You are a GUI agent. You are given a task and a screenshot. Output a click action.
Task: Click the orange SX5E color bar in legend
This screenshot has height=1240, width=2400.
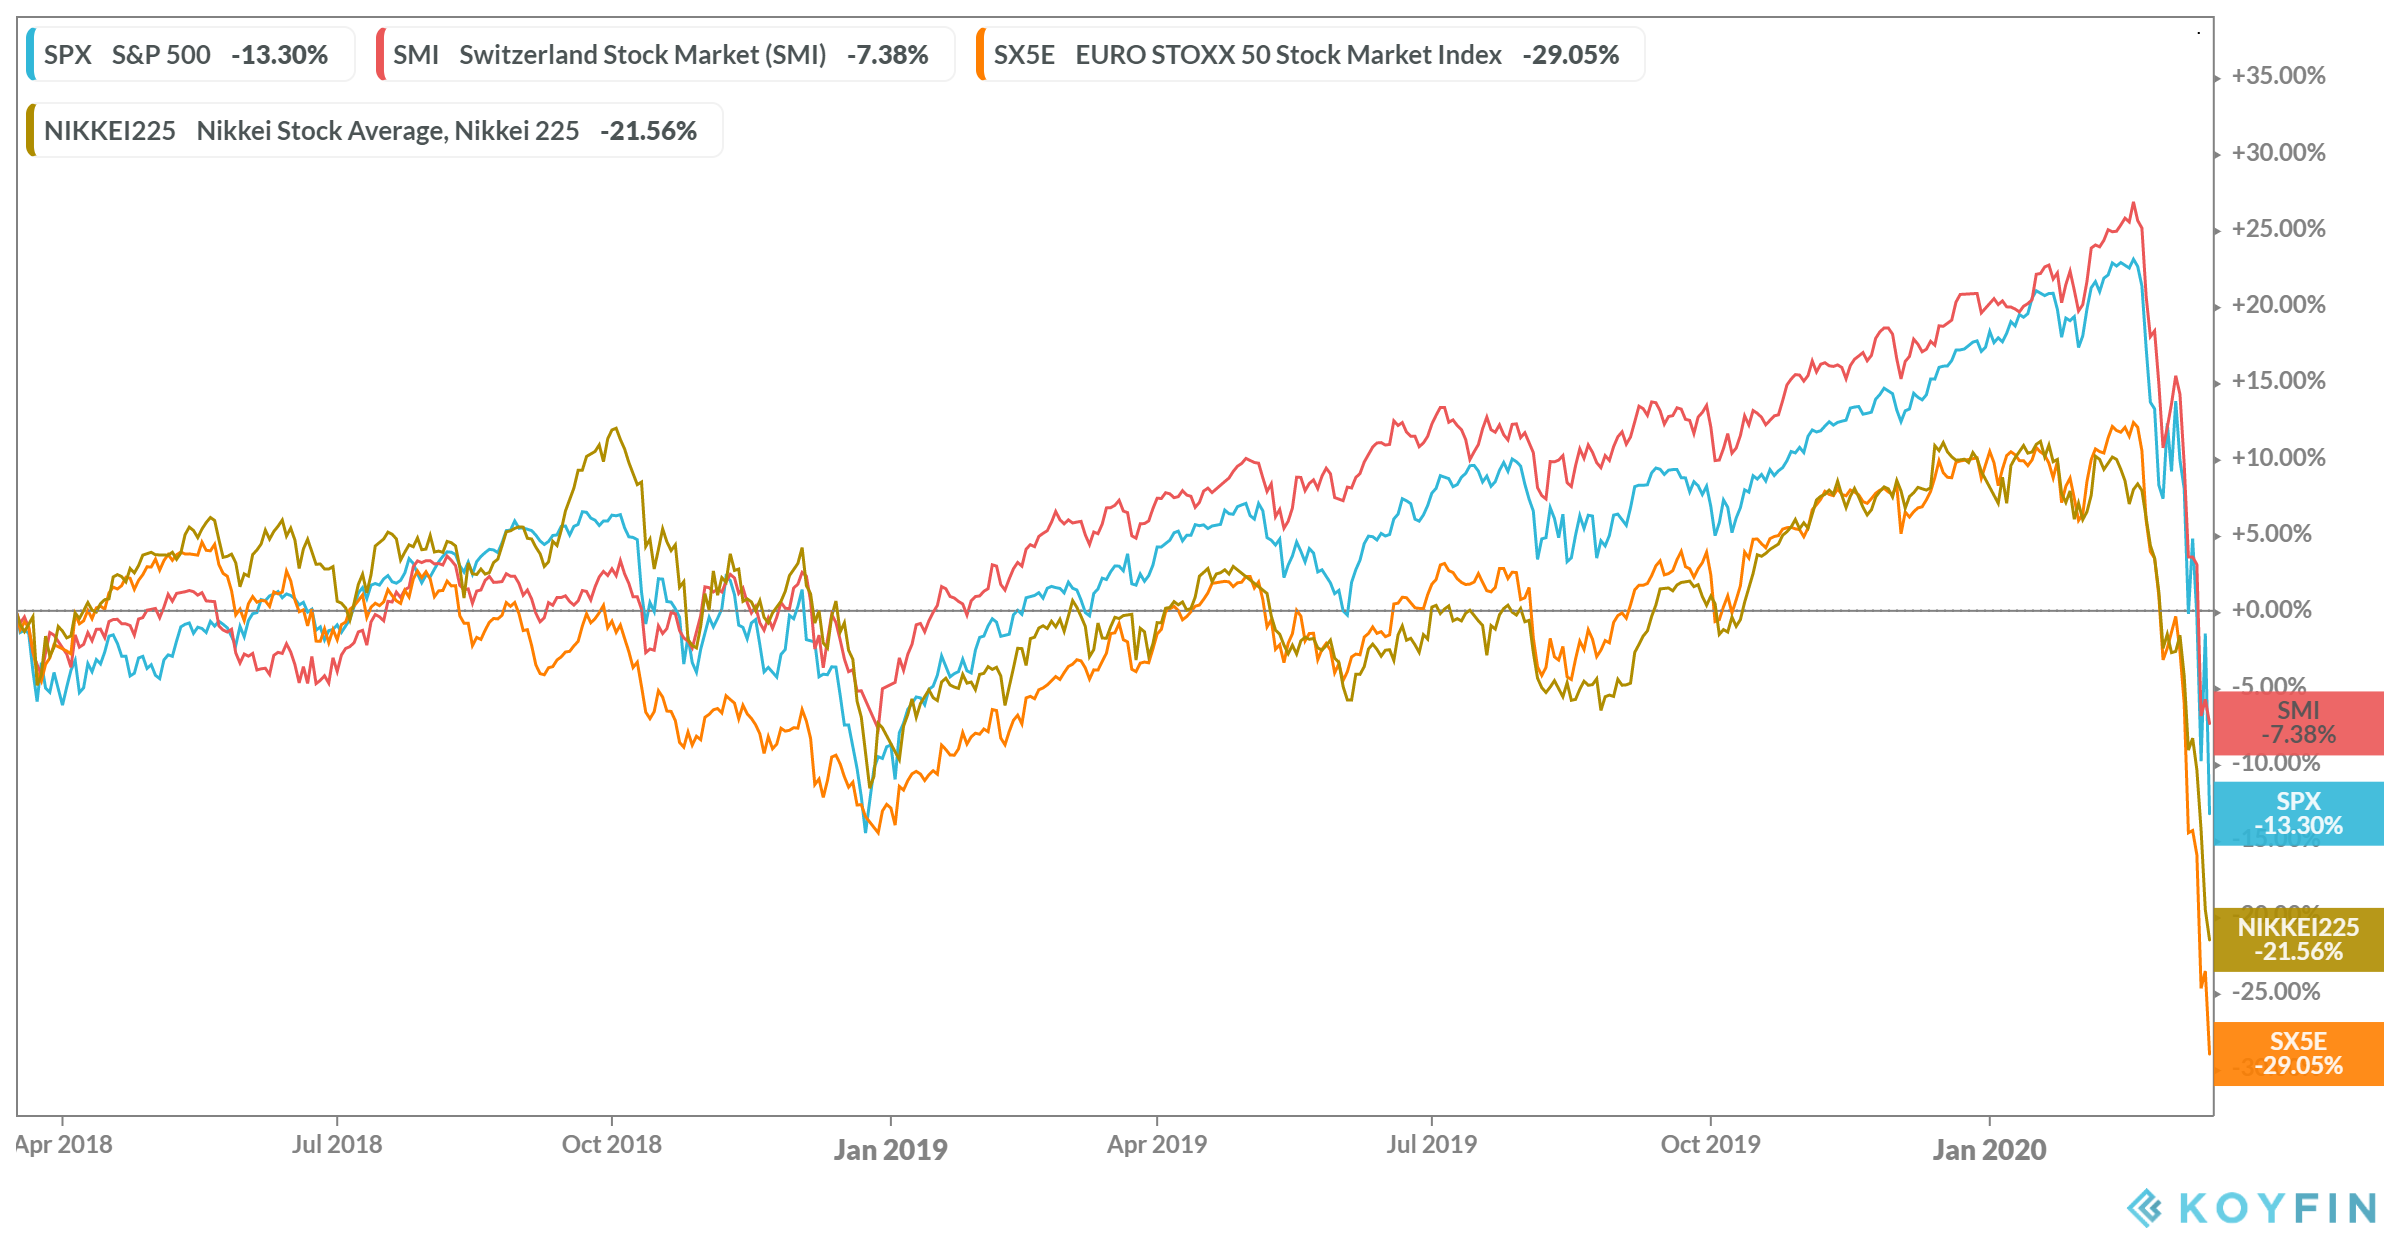981,54
